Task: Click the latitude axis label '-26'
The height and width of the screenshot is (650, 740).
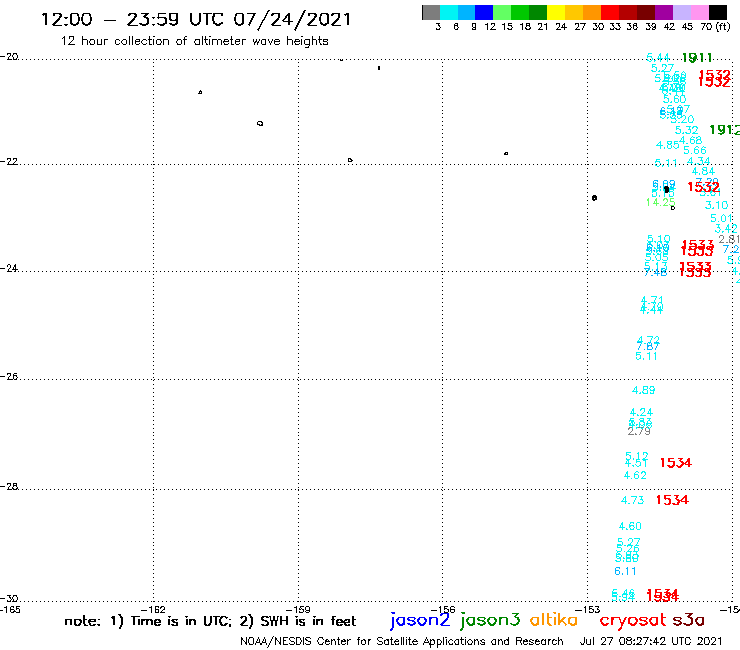Action: [9, 377]
